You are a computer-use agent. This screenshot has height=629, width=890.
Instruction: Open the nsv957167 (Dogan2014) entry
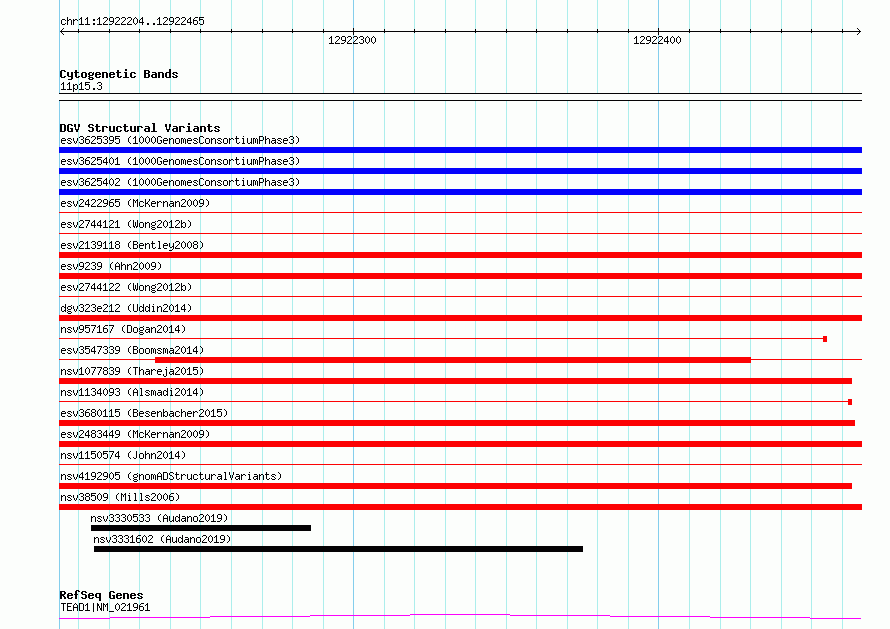tap(123, 329)
